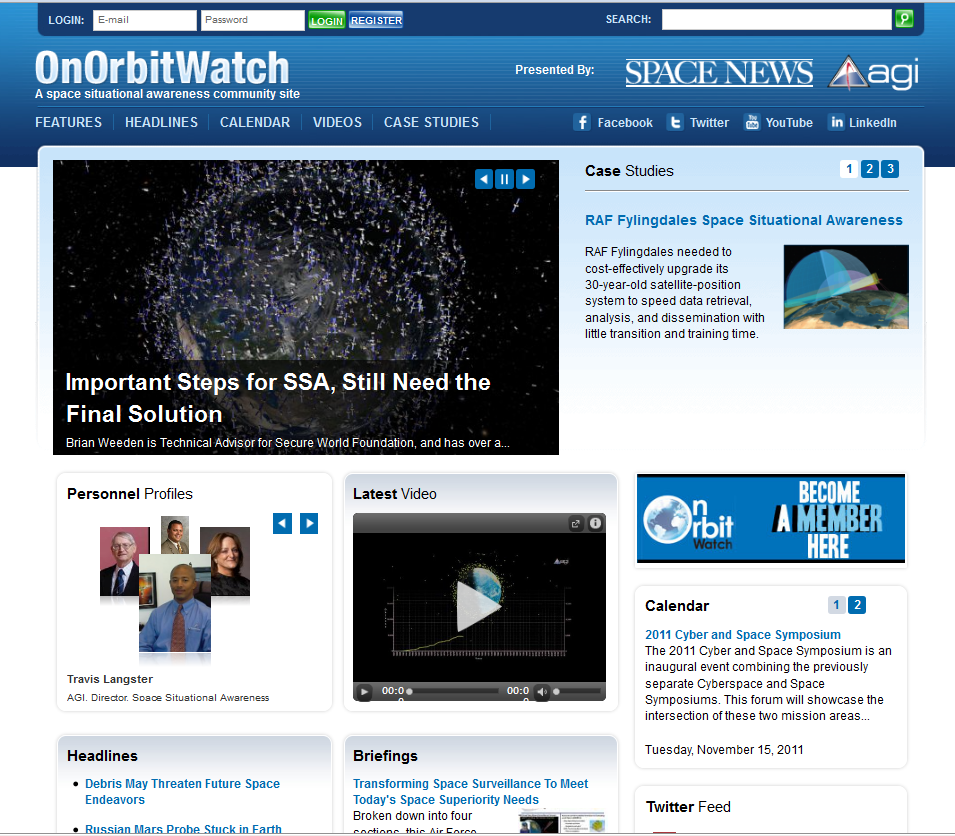The image size is (955, 836).
Task: Click the Become a Member Here banner
Action: pyautogui.click(x=770, y=518)
